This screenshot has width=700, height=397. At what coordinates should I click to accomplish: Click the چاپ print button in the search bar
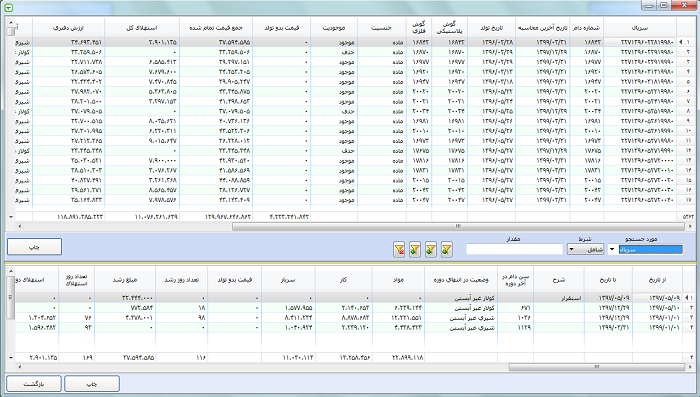[34, 247]
